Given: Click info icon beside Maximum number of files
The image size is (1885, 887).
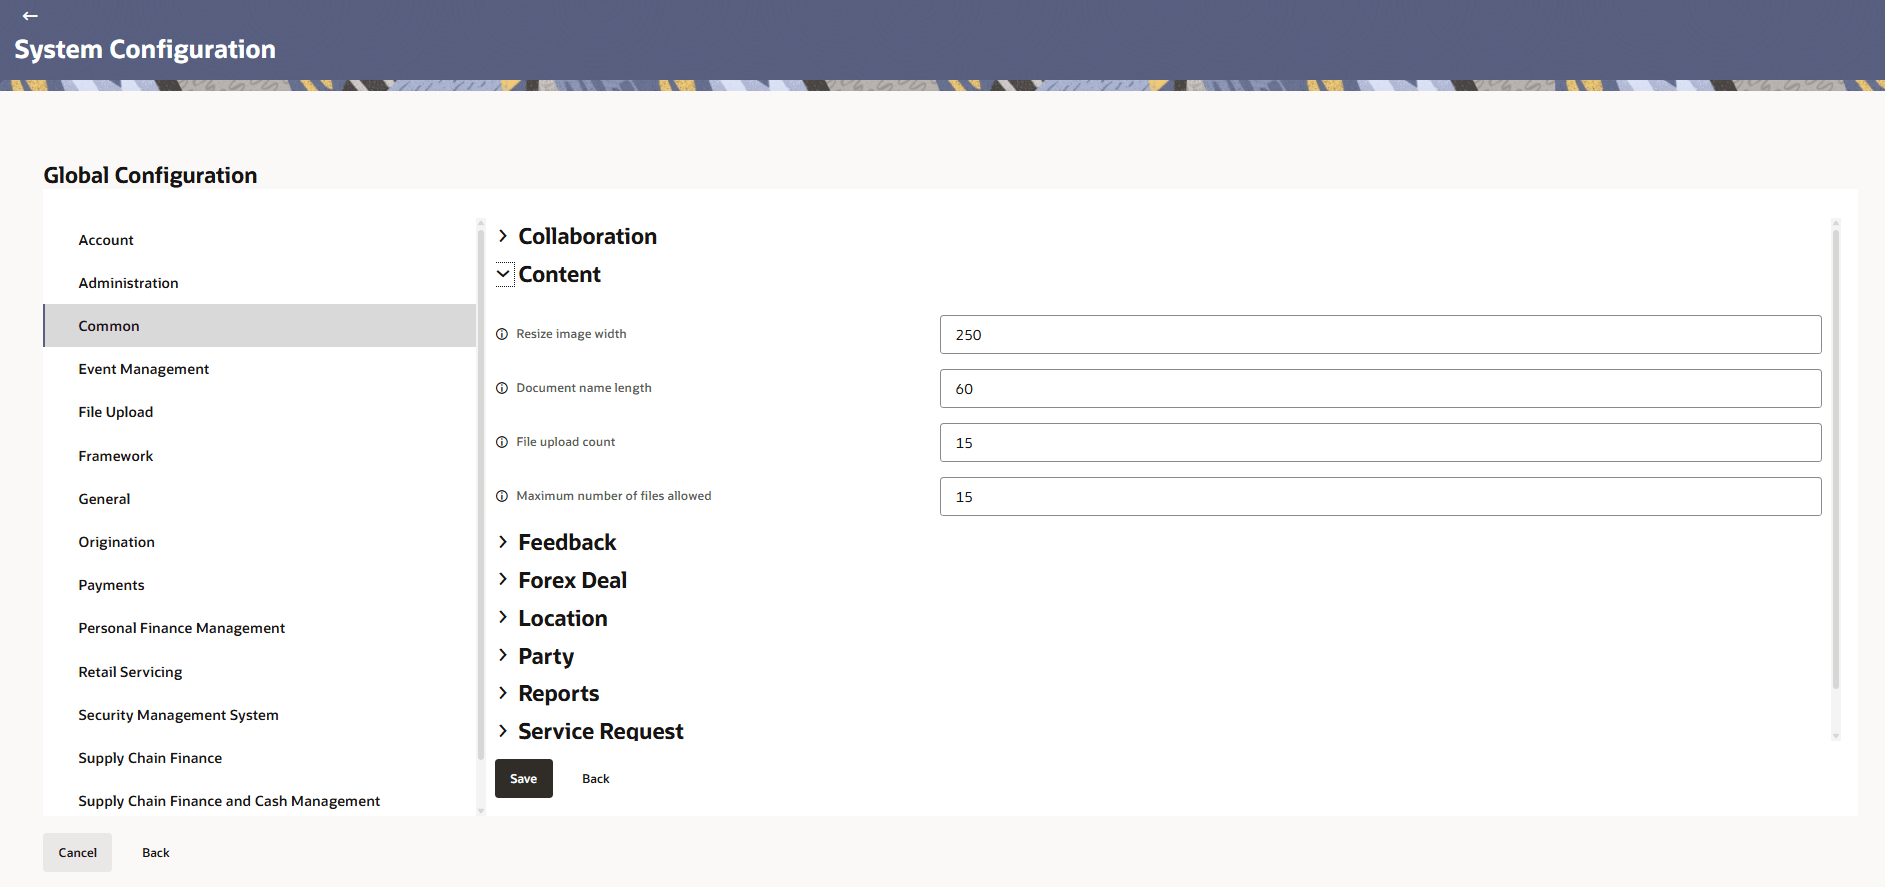Looking at the screenshot, I should tap(502, 496).
